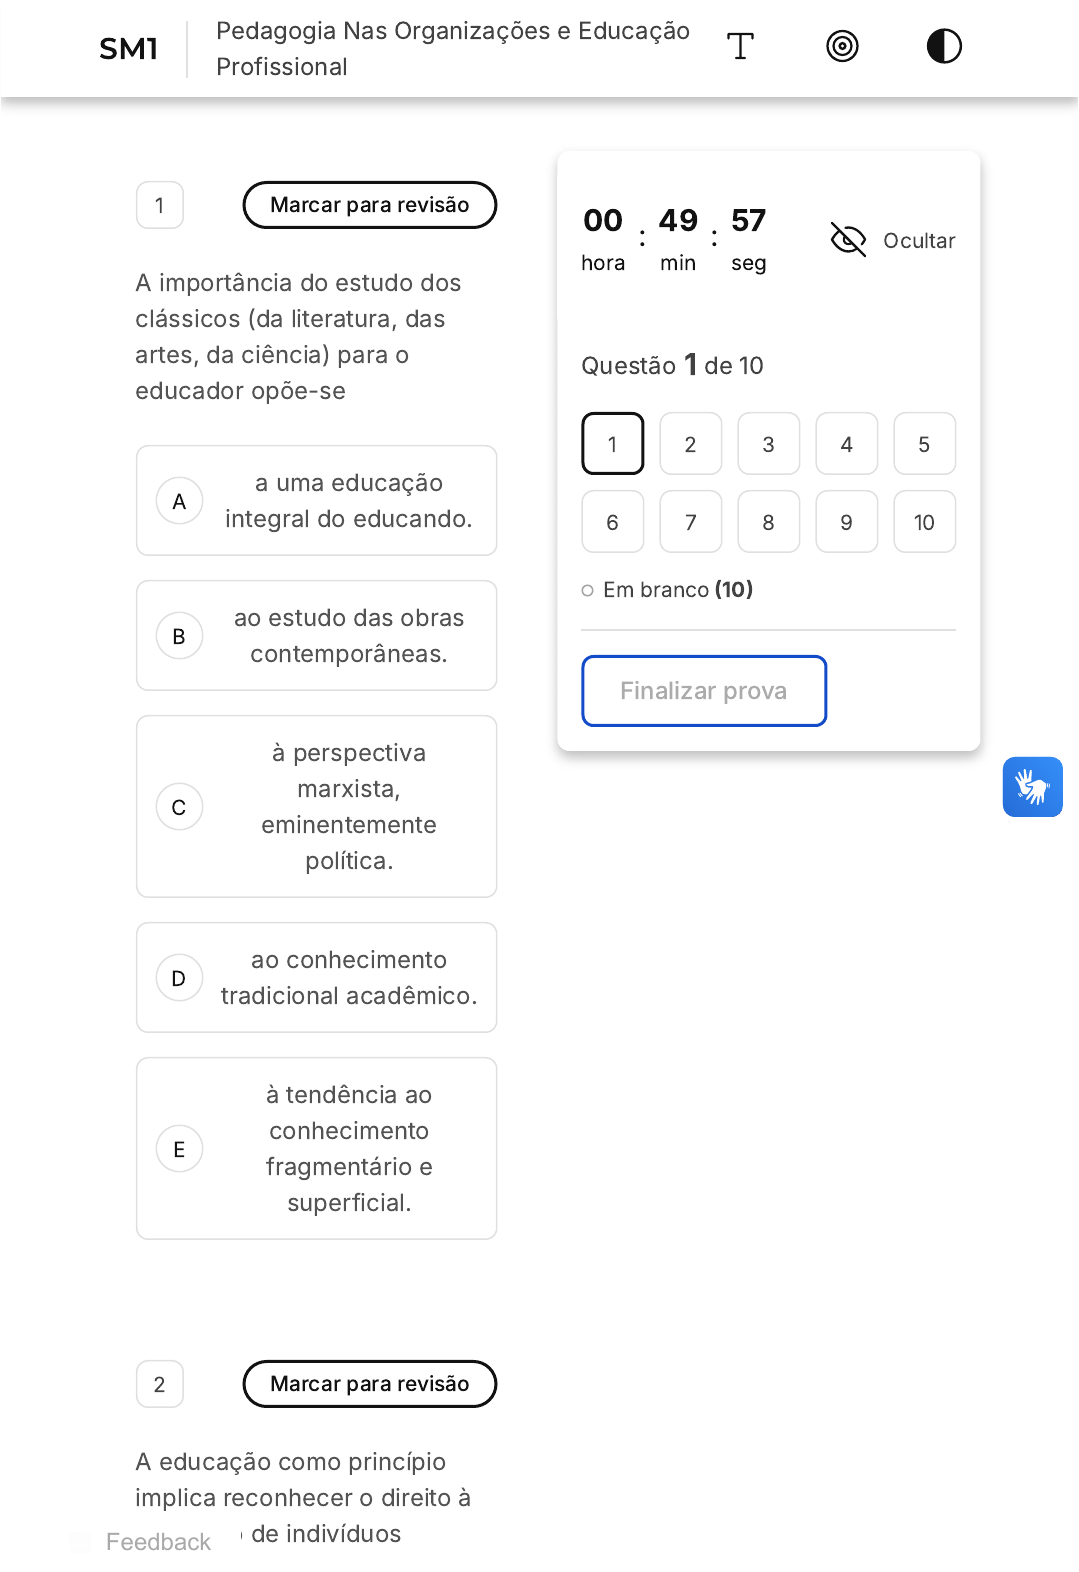
Task: Click the text size T icon
Action: point(740,46)
